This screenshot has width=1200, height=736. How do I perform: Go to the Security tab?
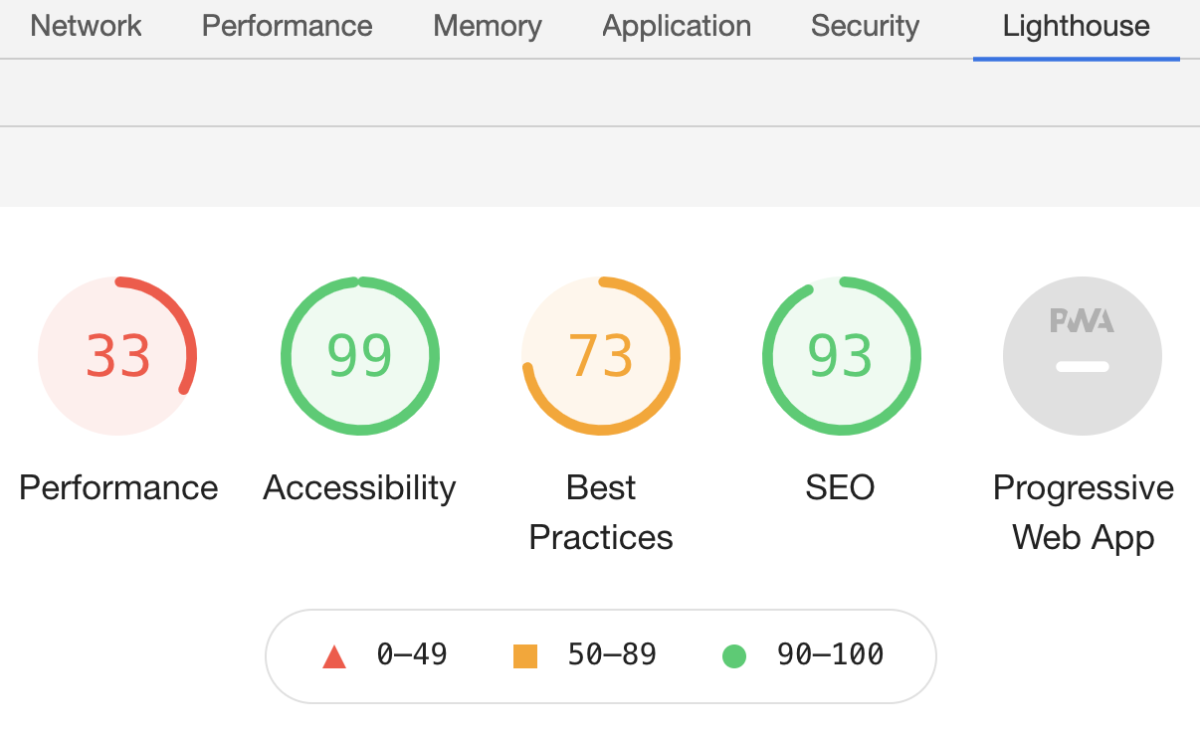(x=865, y=26)
